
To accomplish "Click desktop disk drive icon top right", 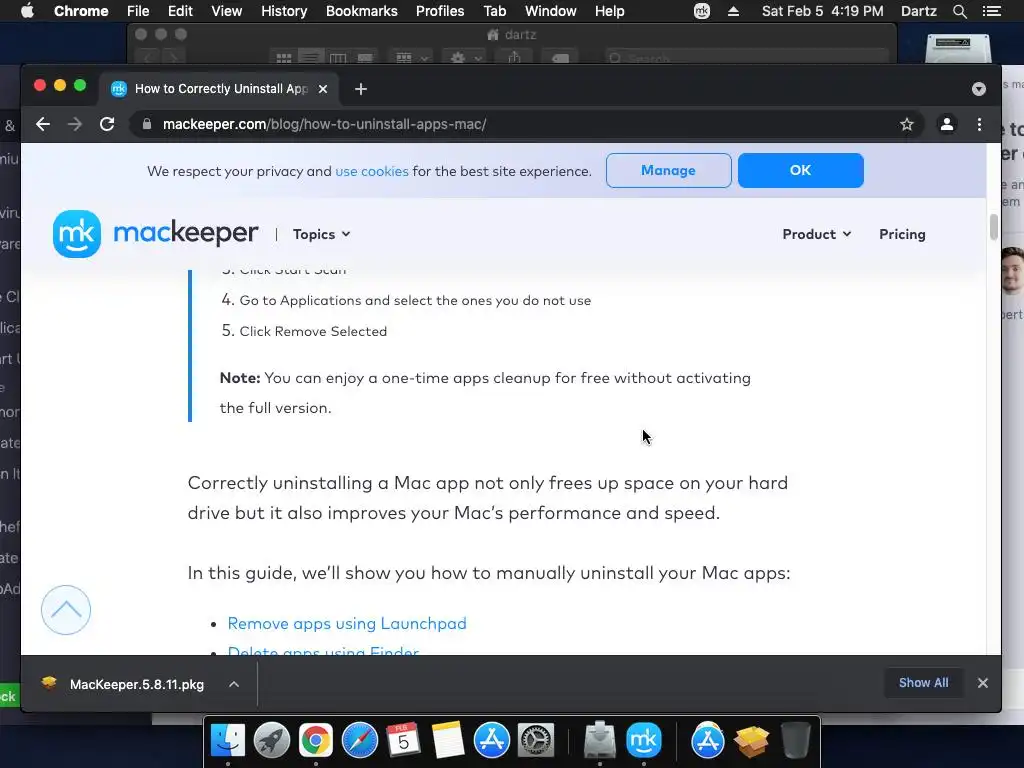I will click(958, 49).
